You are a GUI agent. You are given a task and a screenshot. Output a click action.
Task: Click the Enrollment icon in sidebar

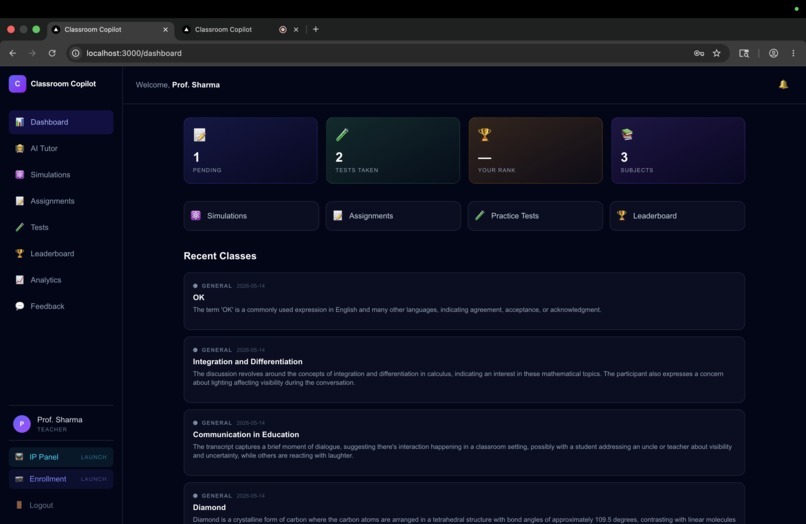[19, 479]
